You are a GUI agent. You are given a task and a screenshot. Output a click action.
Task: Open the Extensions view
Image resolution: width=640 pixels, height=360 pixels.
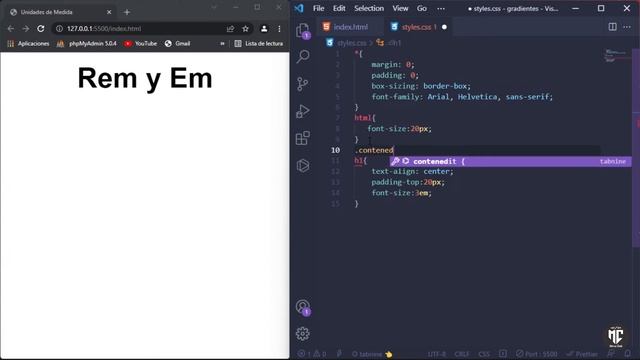point(303,138)
